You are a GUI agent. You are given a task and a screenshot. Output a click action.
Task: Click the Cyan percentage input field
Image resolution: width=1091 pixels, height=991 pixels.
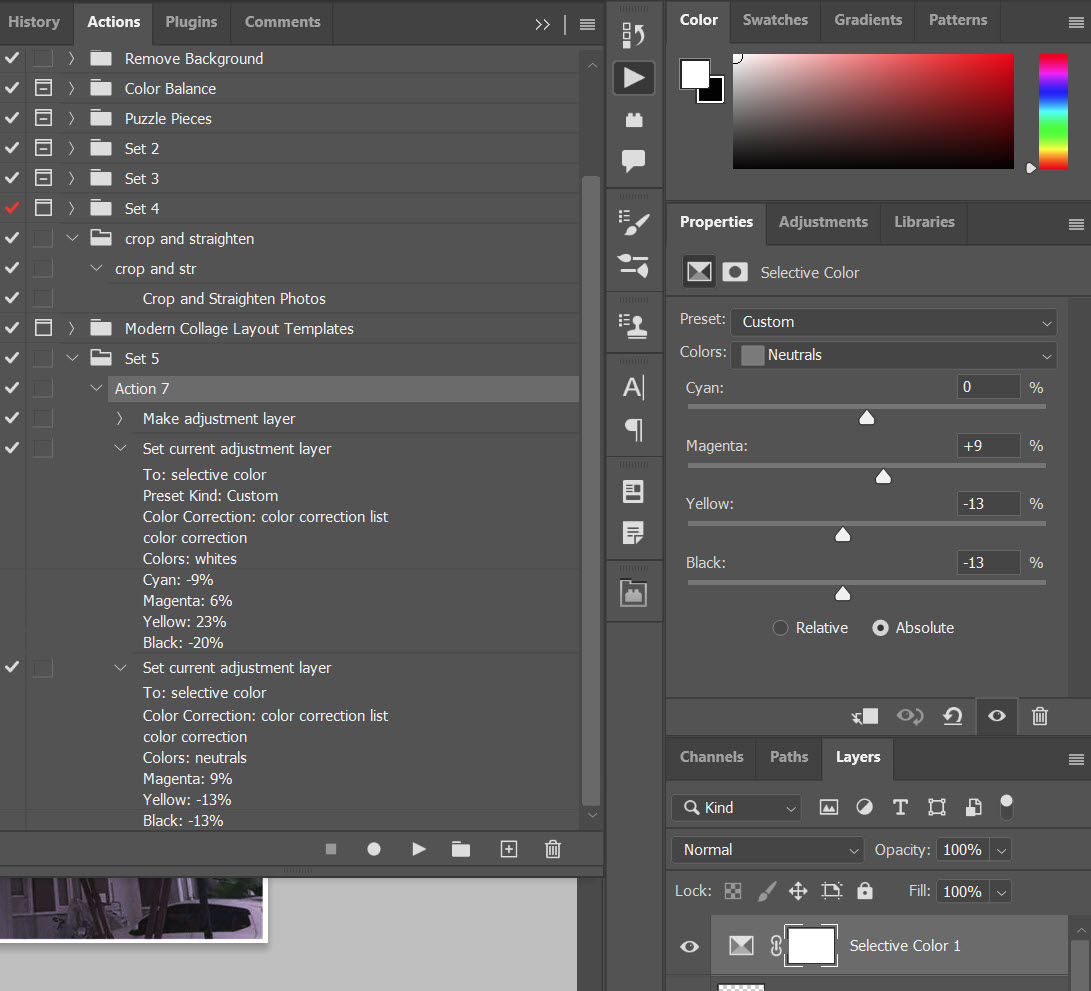(x=988, y=387)
